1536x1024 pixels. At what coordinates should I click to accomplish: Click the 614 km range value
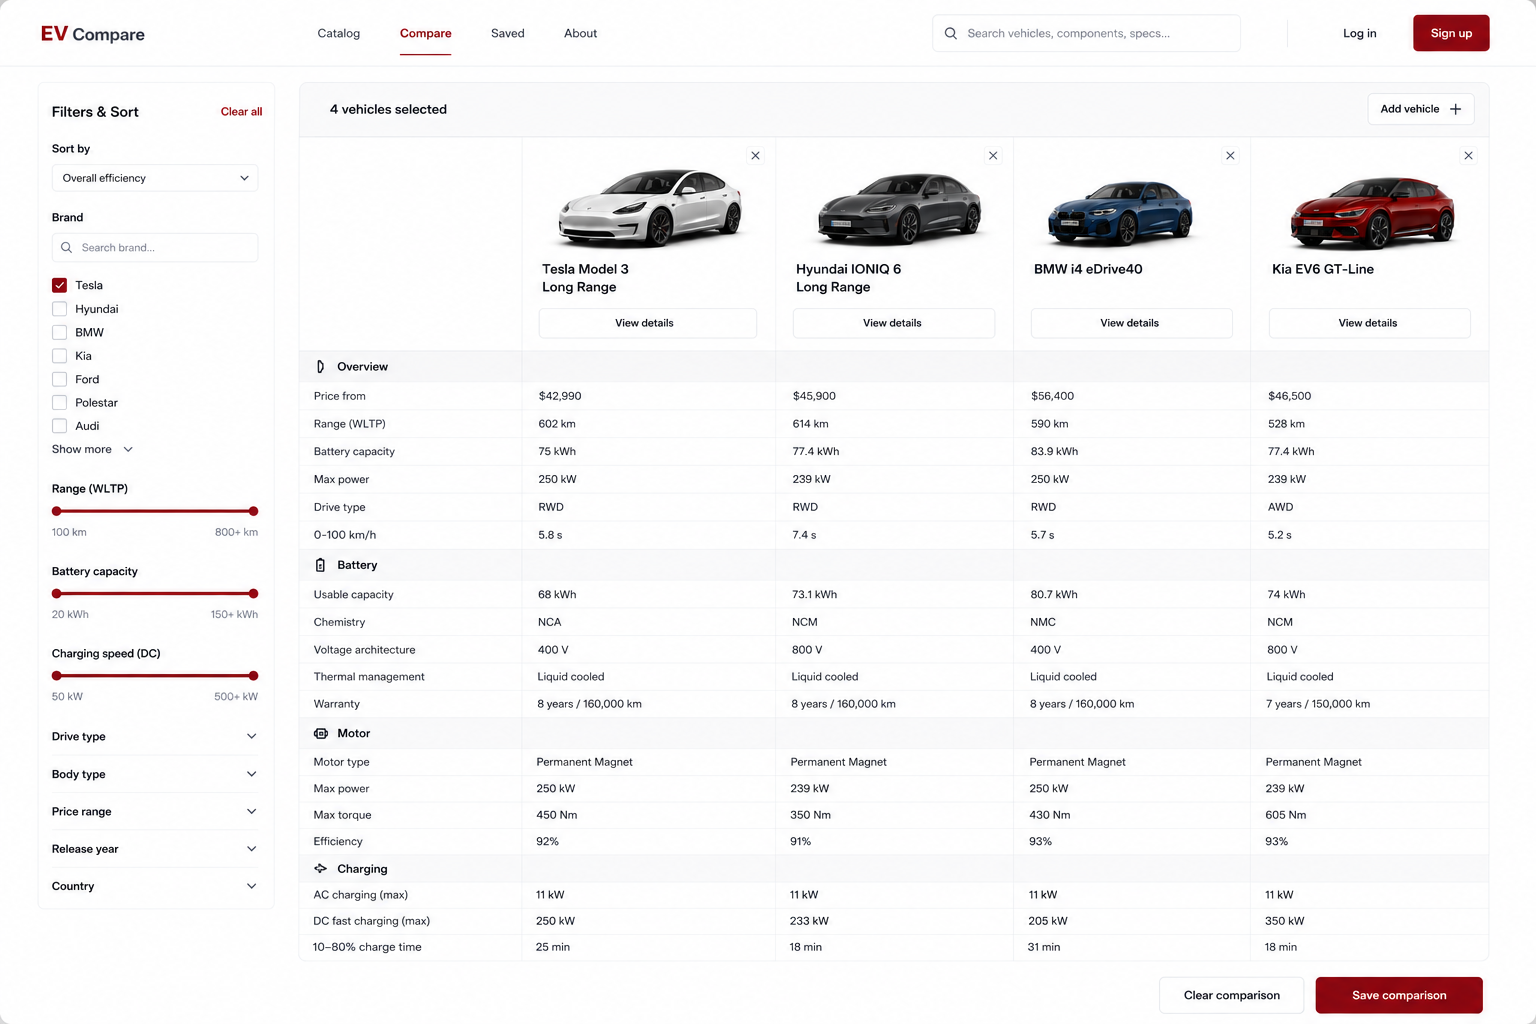click(x=811, y=424)
